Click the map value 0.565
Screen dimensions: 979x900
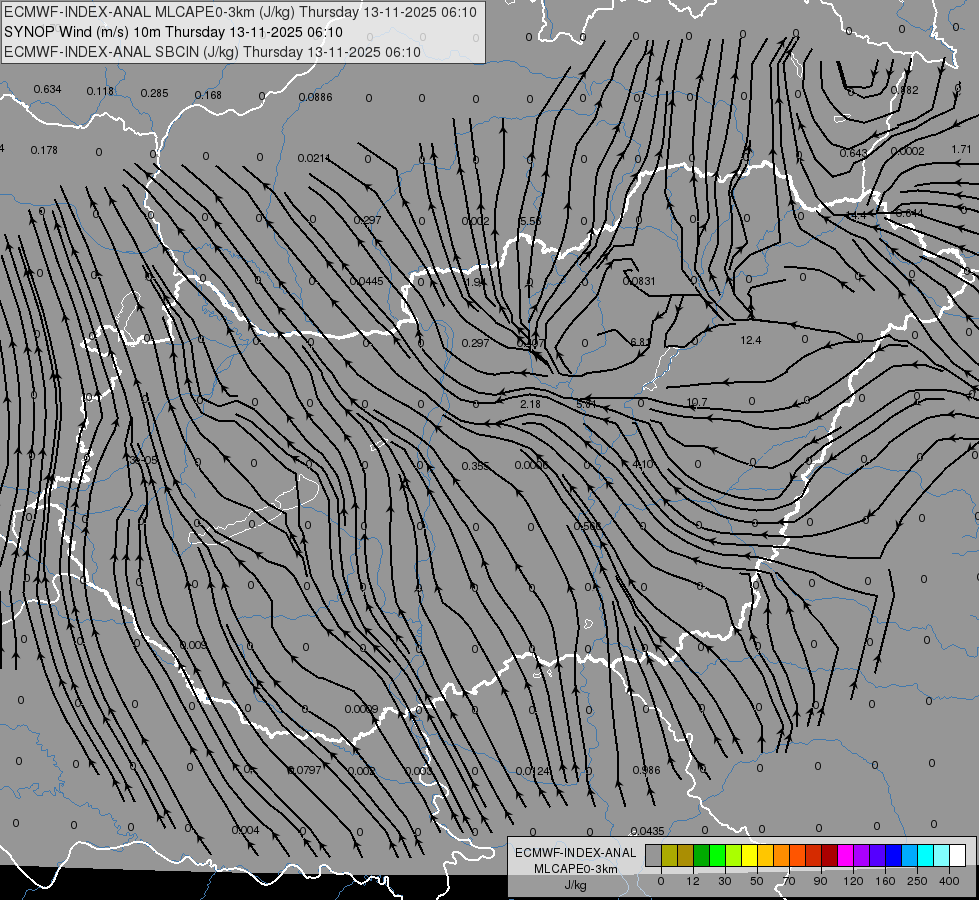click(x=587, y=526)
